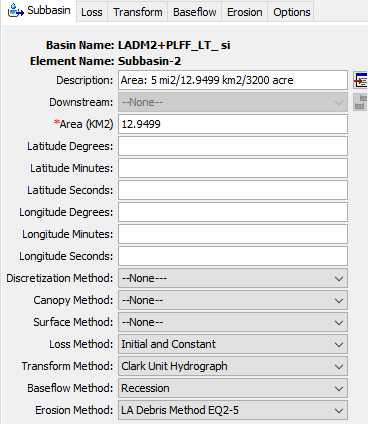Expand the Discretization Method dropdown

pos(233,278)
